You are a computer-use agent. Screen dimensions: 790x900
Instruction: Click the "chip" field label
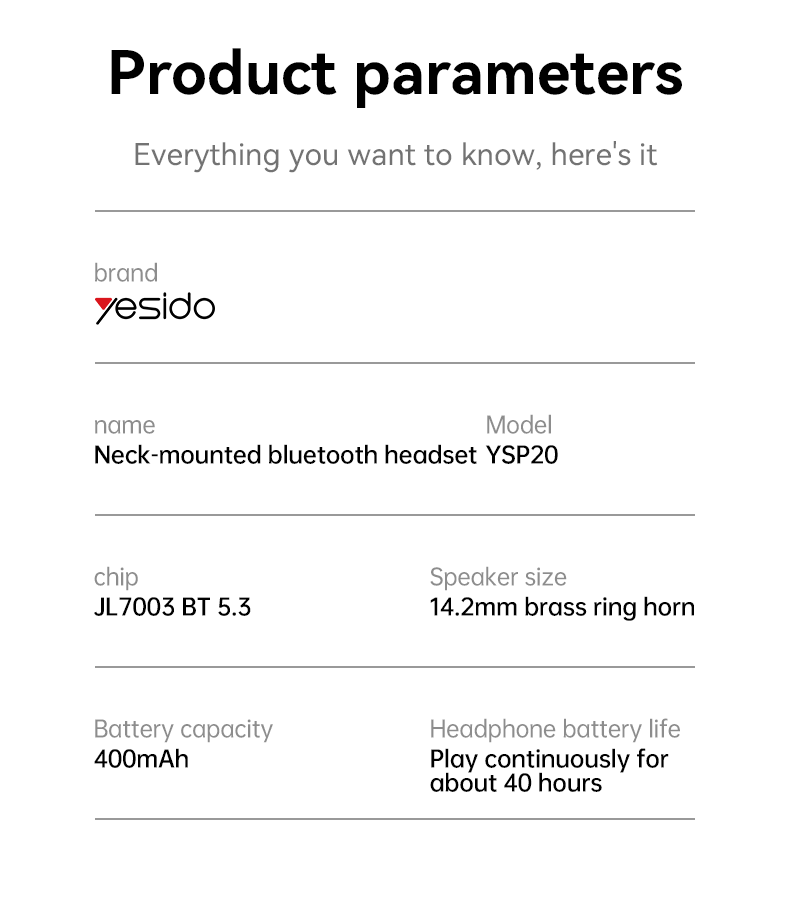click(x=116, y=577)
